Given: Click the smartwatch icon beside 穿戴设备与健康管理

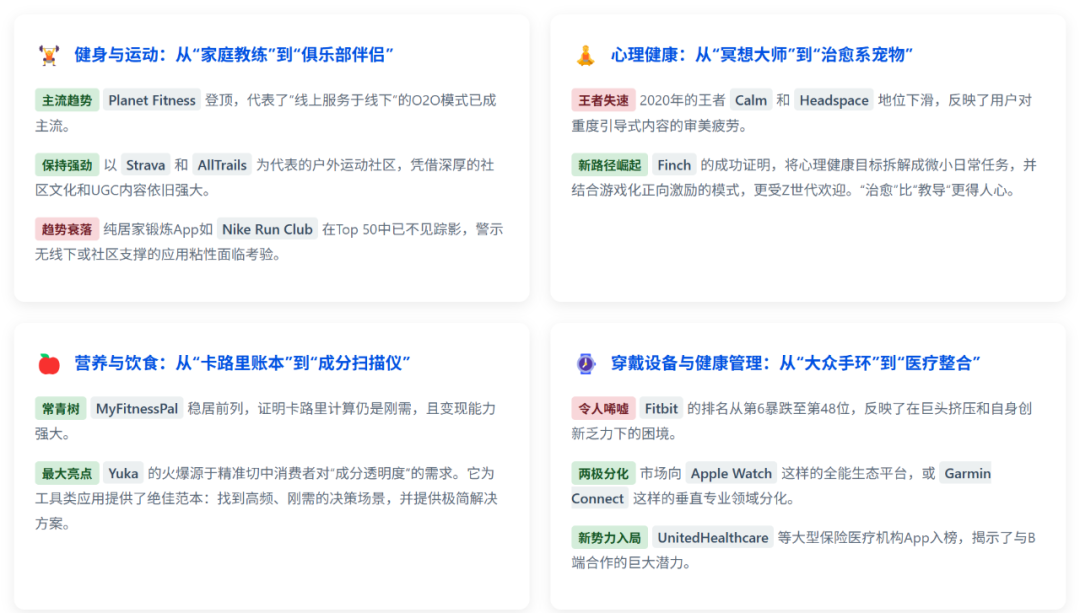Looking at the screenshot, I should pos(585,363).
